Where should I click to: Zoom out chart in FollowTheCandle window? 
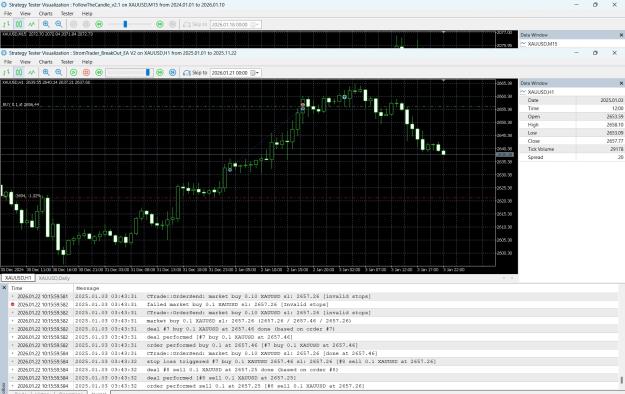(59, 24)
